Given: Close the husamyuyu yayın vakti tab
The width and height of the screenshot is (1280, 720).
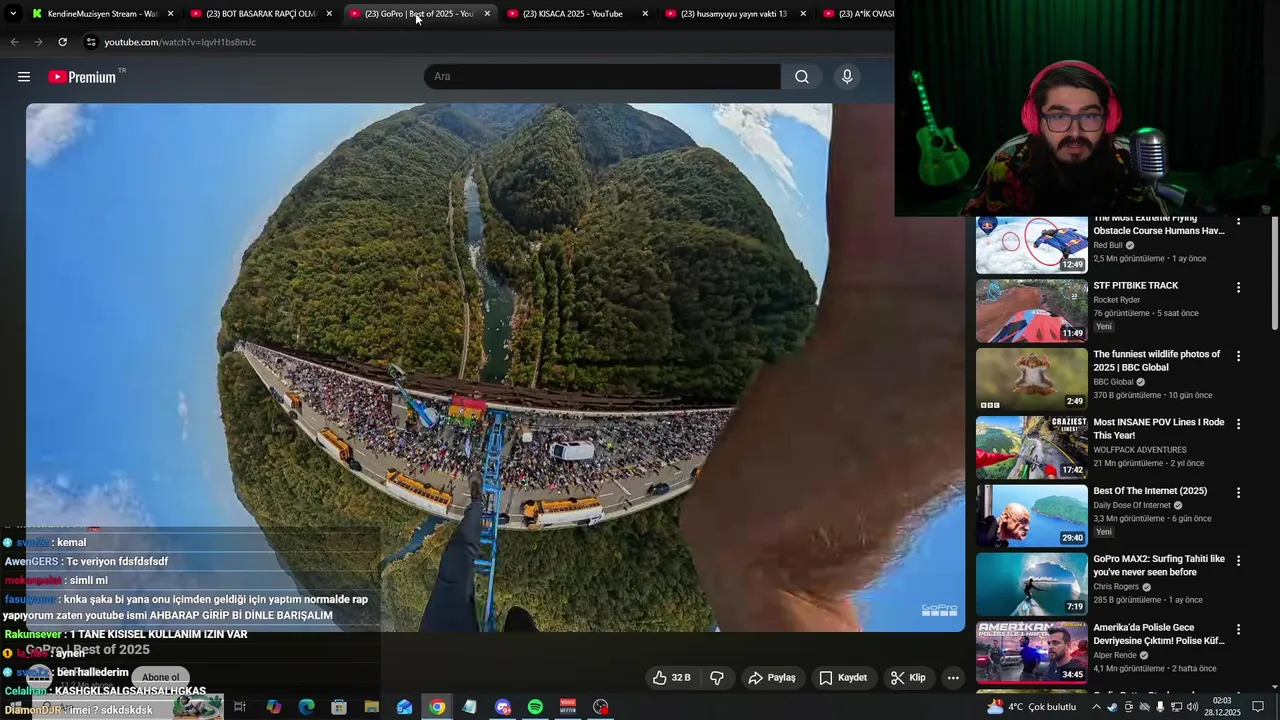Looking at the screenshot, I should click(x=803, y=14).
